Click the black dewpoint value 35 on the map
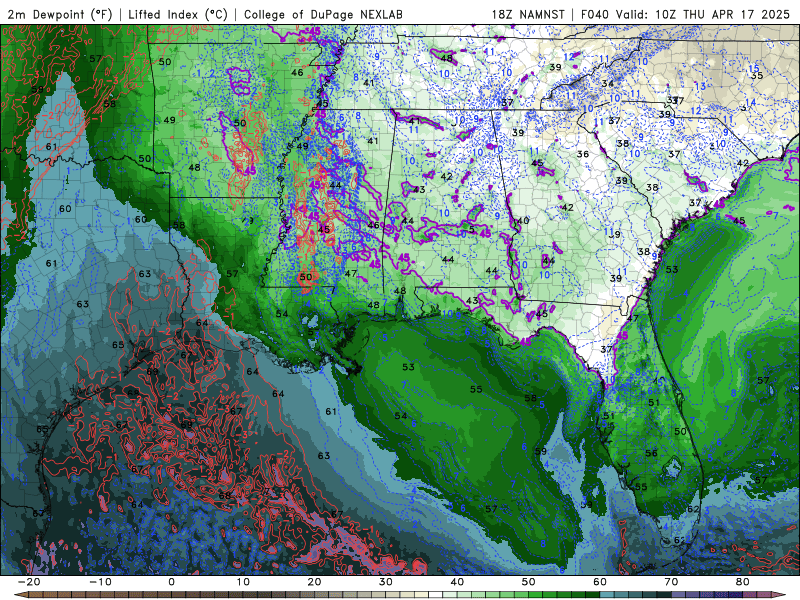 (757, 76)
